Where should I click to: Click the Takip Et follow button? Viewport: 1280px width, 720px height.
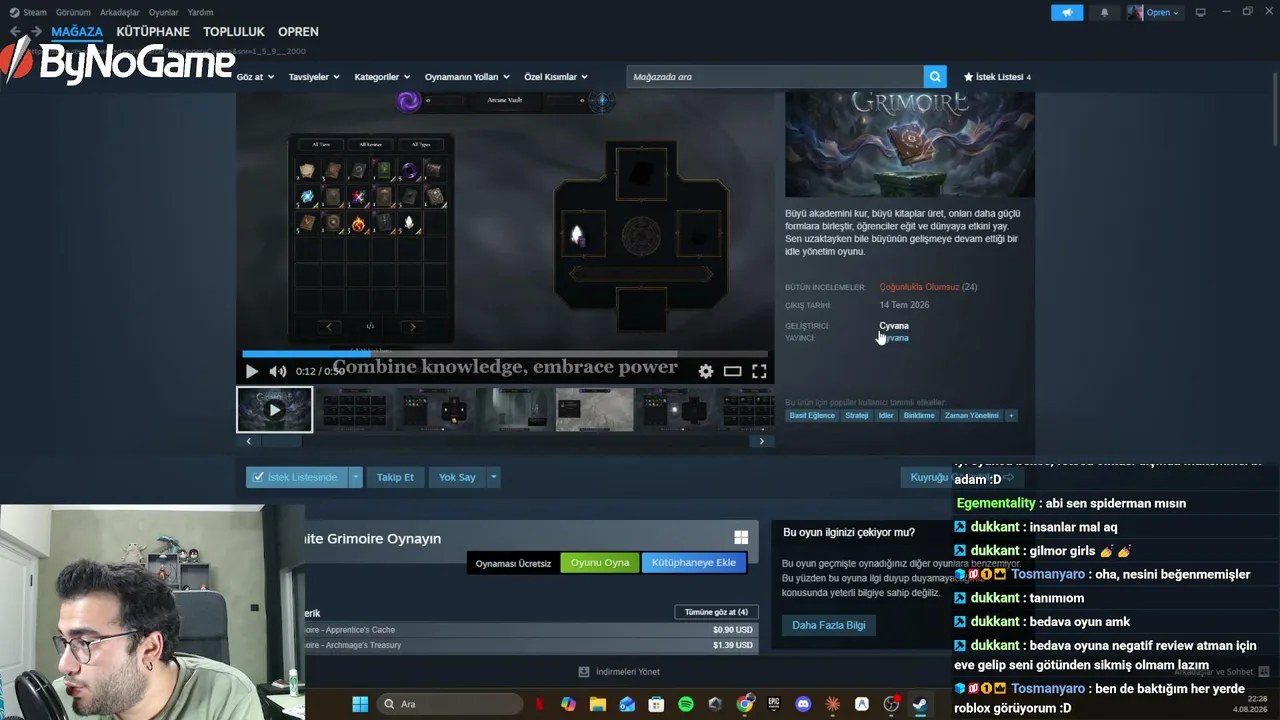pyautogui.click(x=395, y=477)
